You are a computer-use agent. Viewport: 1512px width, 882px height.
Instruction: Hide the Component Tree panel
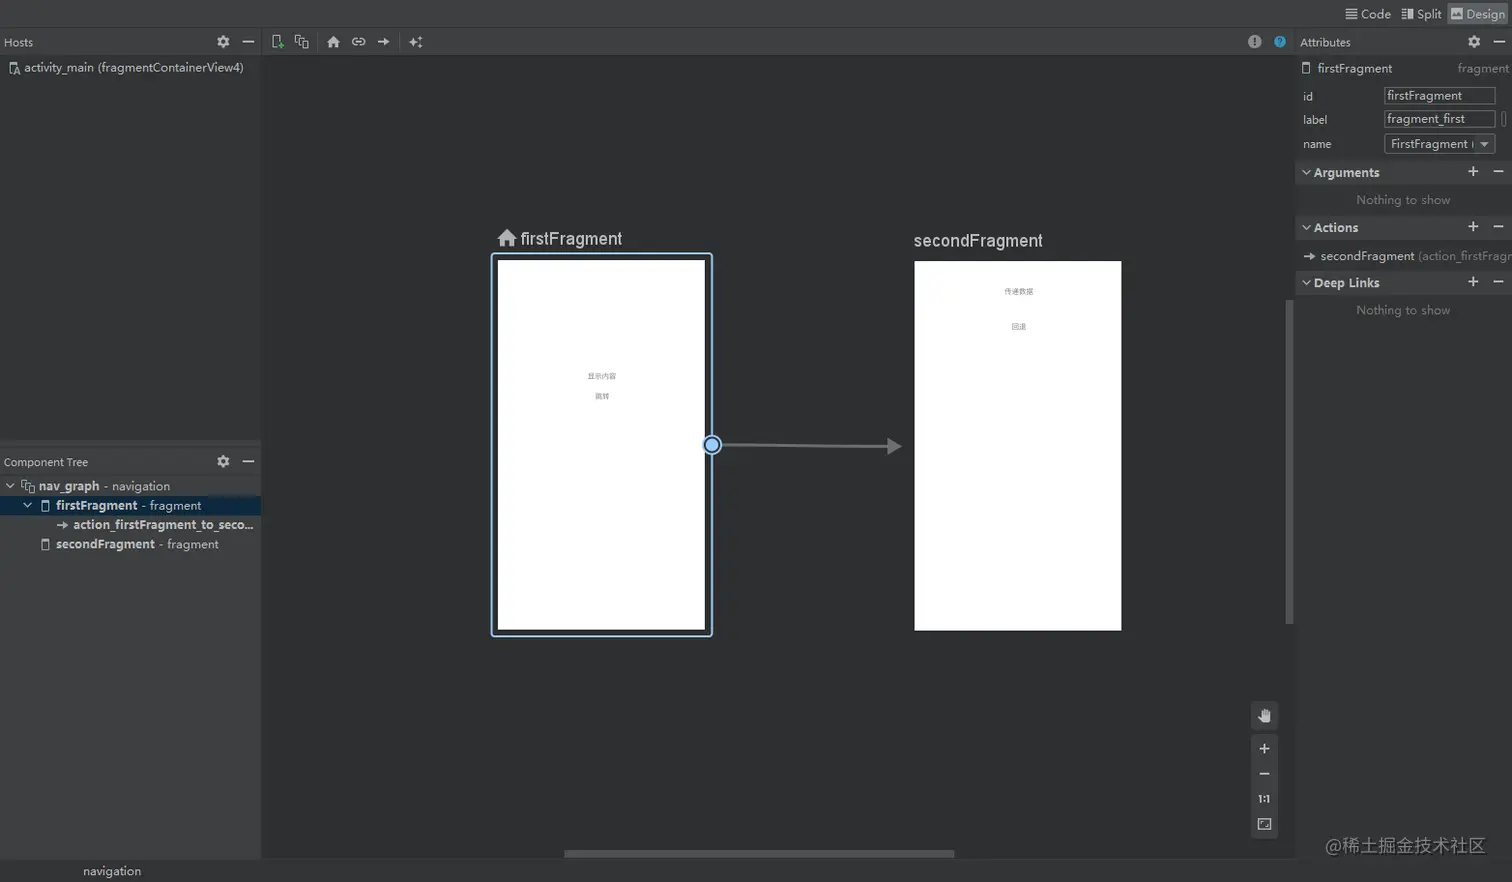coord(248,461)
